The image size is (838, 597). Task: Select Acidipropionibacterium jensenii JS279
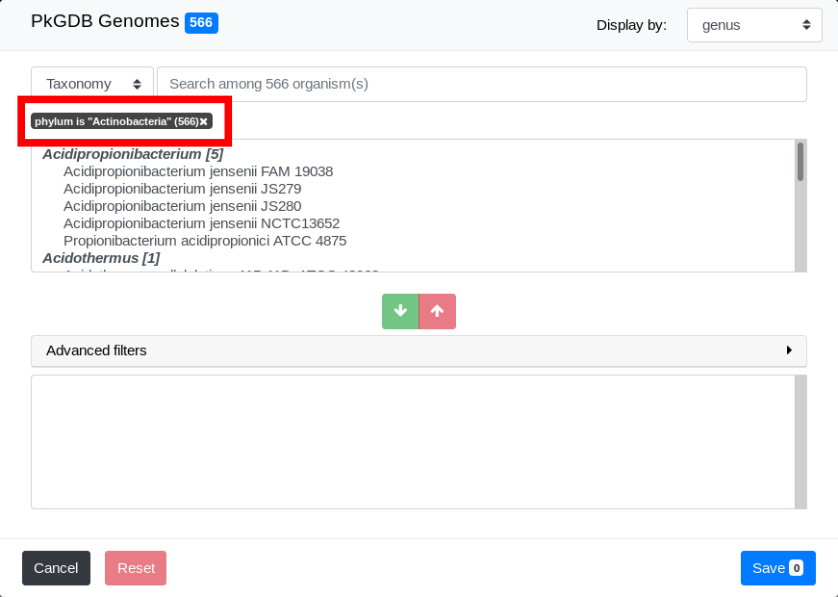[182, 189]
